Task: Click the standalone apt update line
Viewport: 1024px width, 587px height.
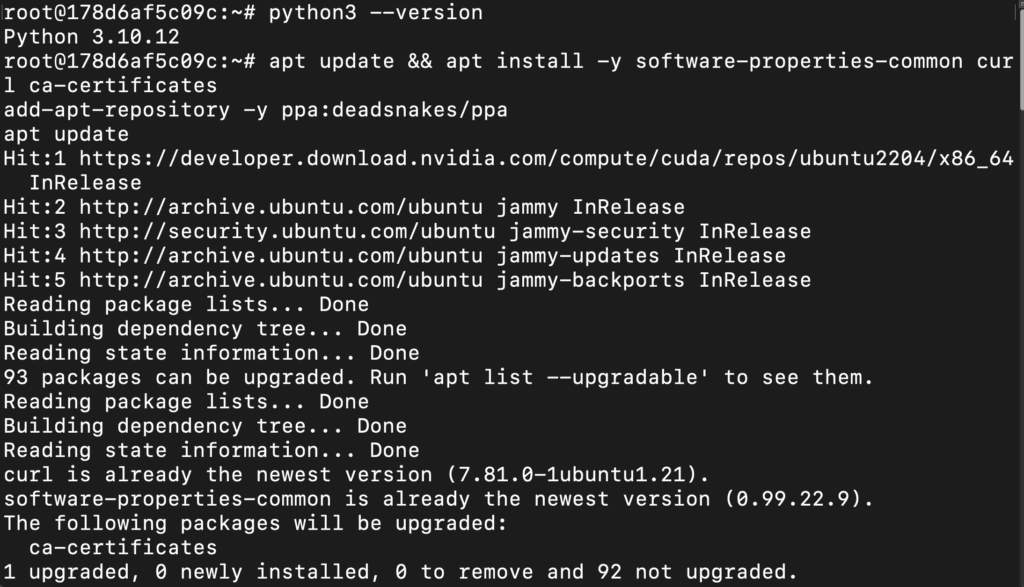Action: tap(66, 134)
